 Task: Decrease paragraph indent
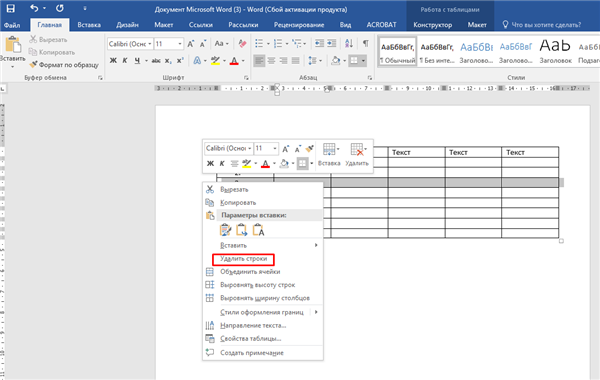click(319, 44)
